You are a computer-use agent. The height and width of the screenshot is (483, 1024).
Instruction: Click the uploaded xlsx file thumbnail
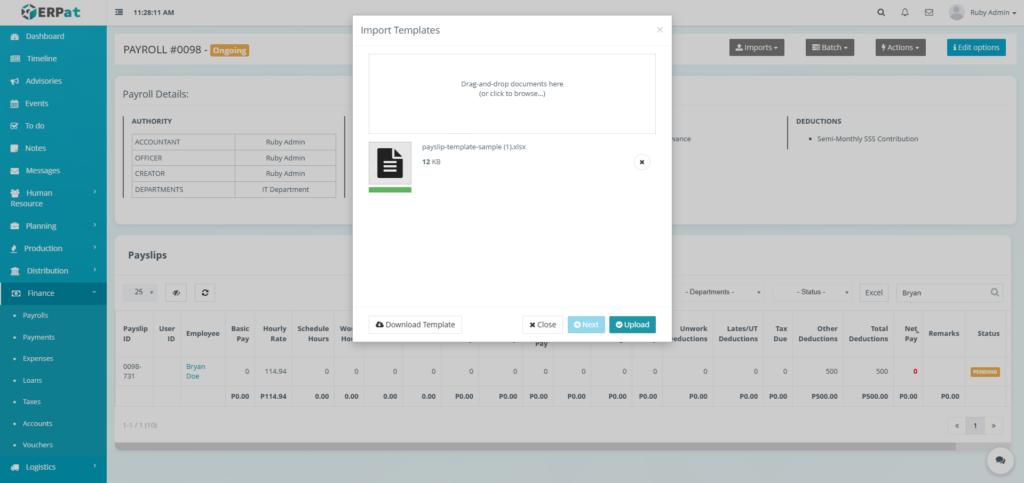click(x=389, y=163)
